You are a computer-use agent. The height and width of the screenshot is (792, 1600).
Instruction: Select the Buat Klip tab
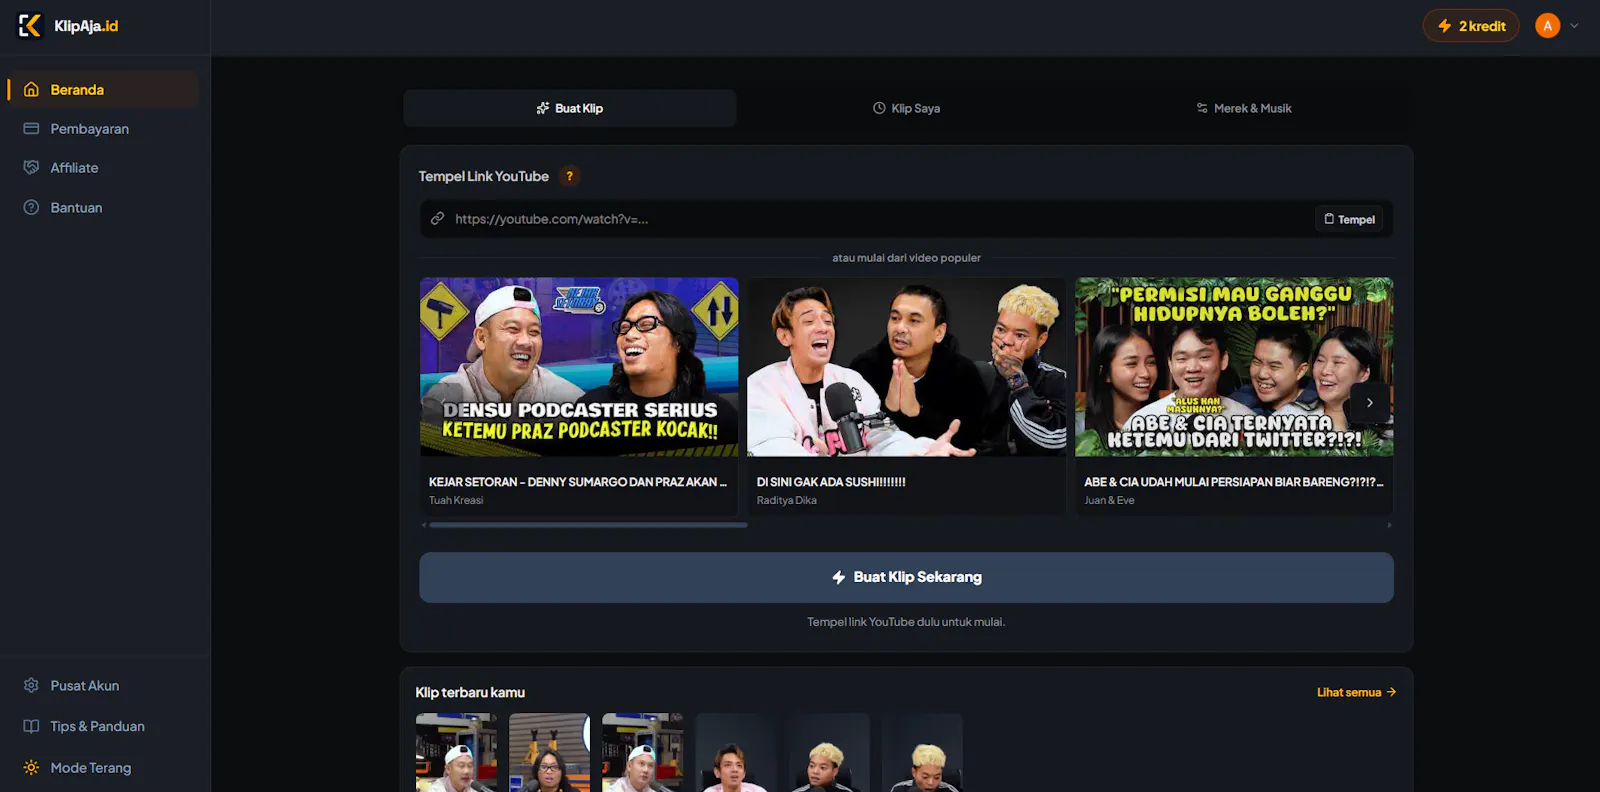tap(570, 108)
